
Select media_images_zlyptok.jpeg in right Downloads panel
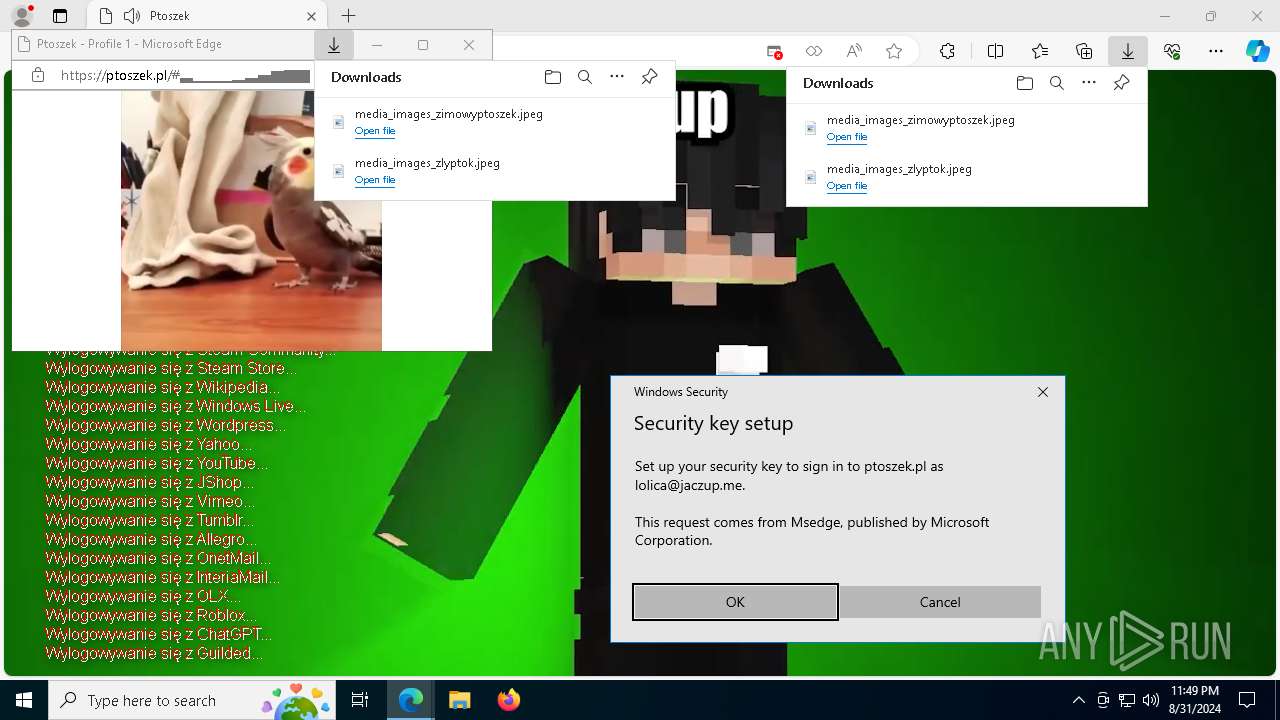899,169
